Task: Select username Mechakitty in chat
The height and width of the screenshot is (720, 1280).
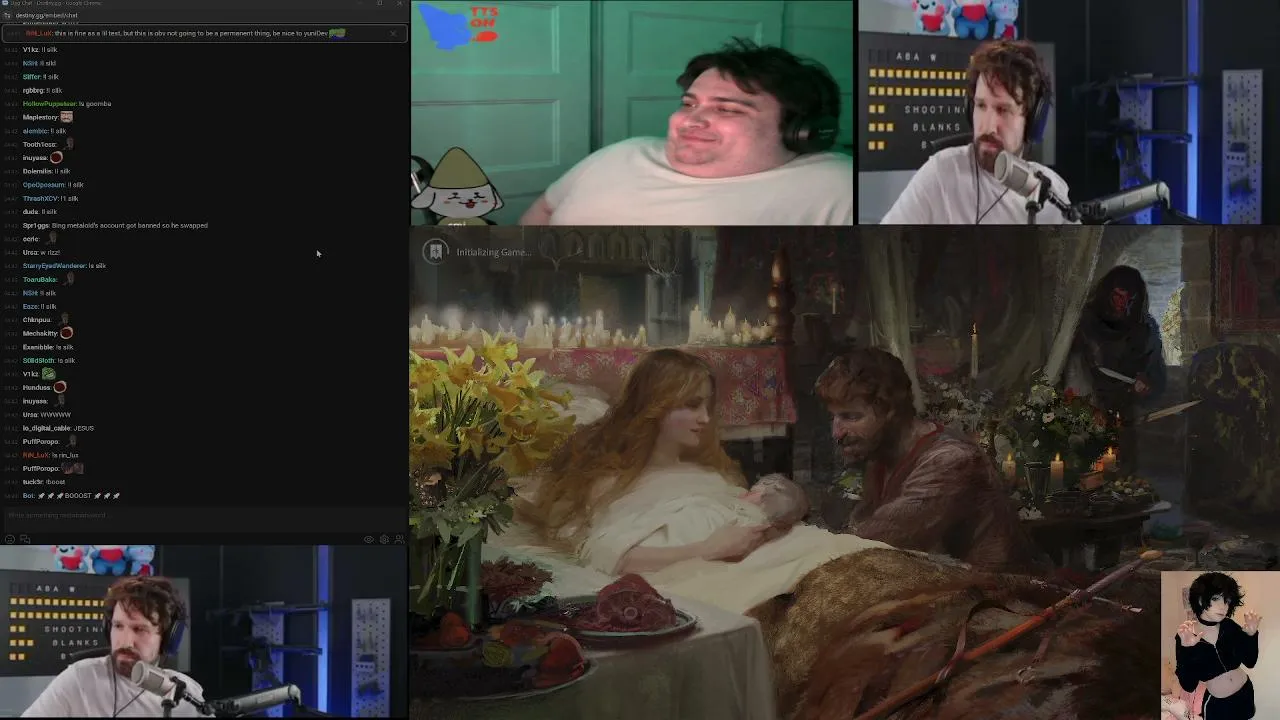Action: pyautogui.click(x=40, y=333)
